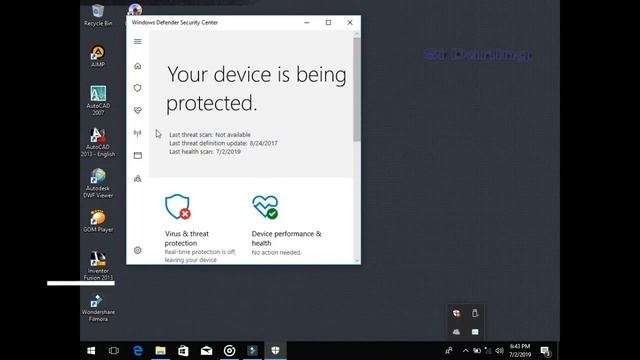Image resolution: width=640 pixels, height=360 pixels.
Task: Click "Last threat definition update: 8/24/2017" text
Action: click(223, 143)
